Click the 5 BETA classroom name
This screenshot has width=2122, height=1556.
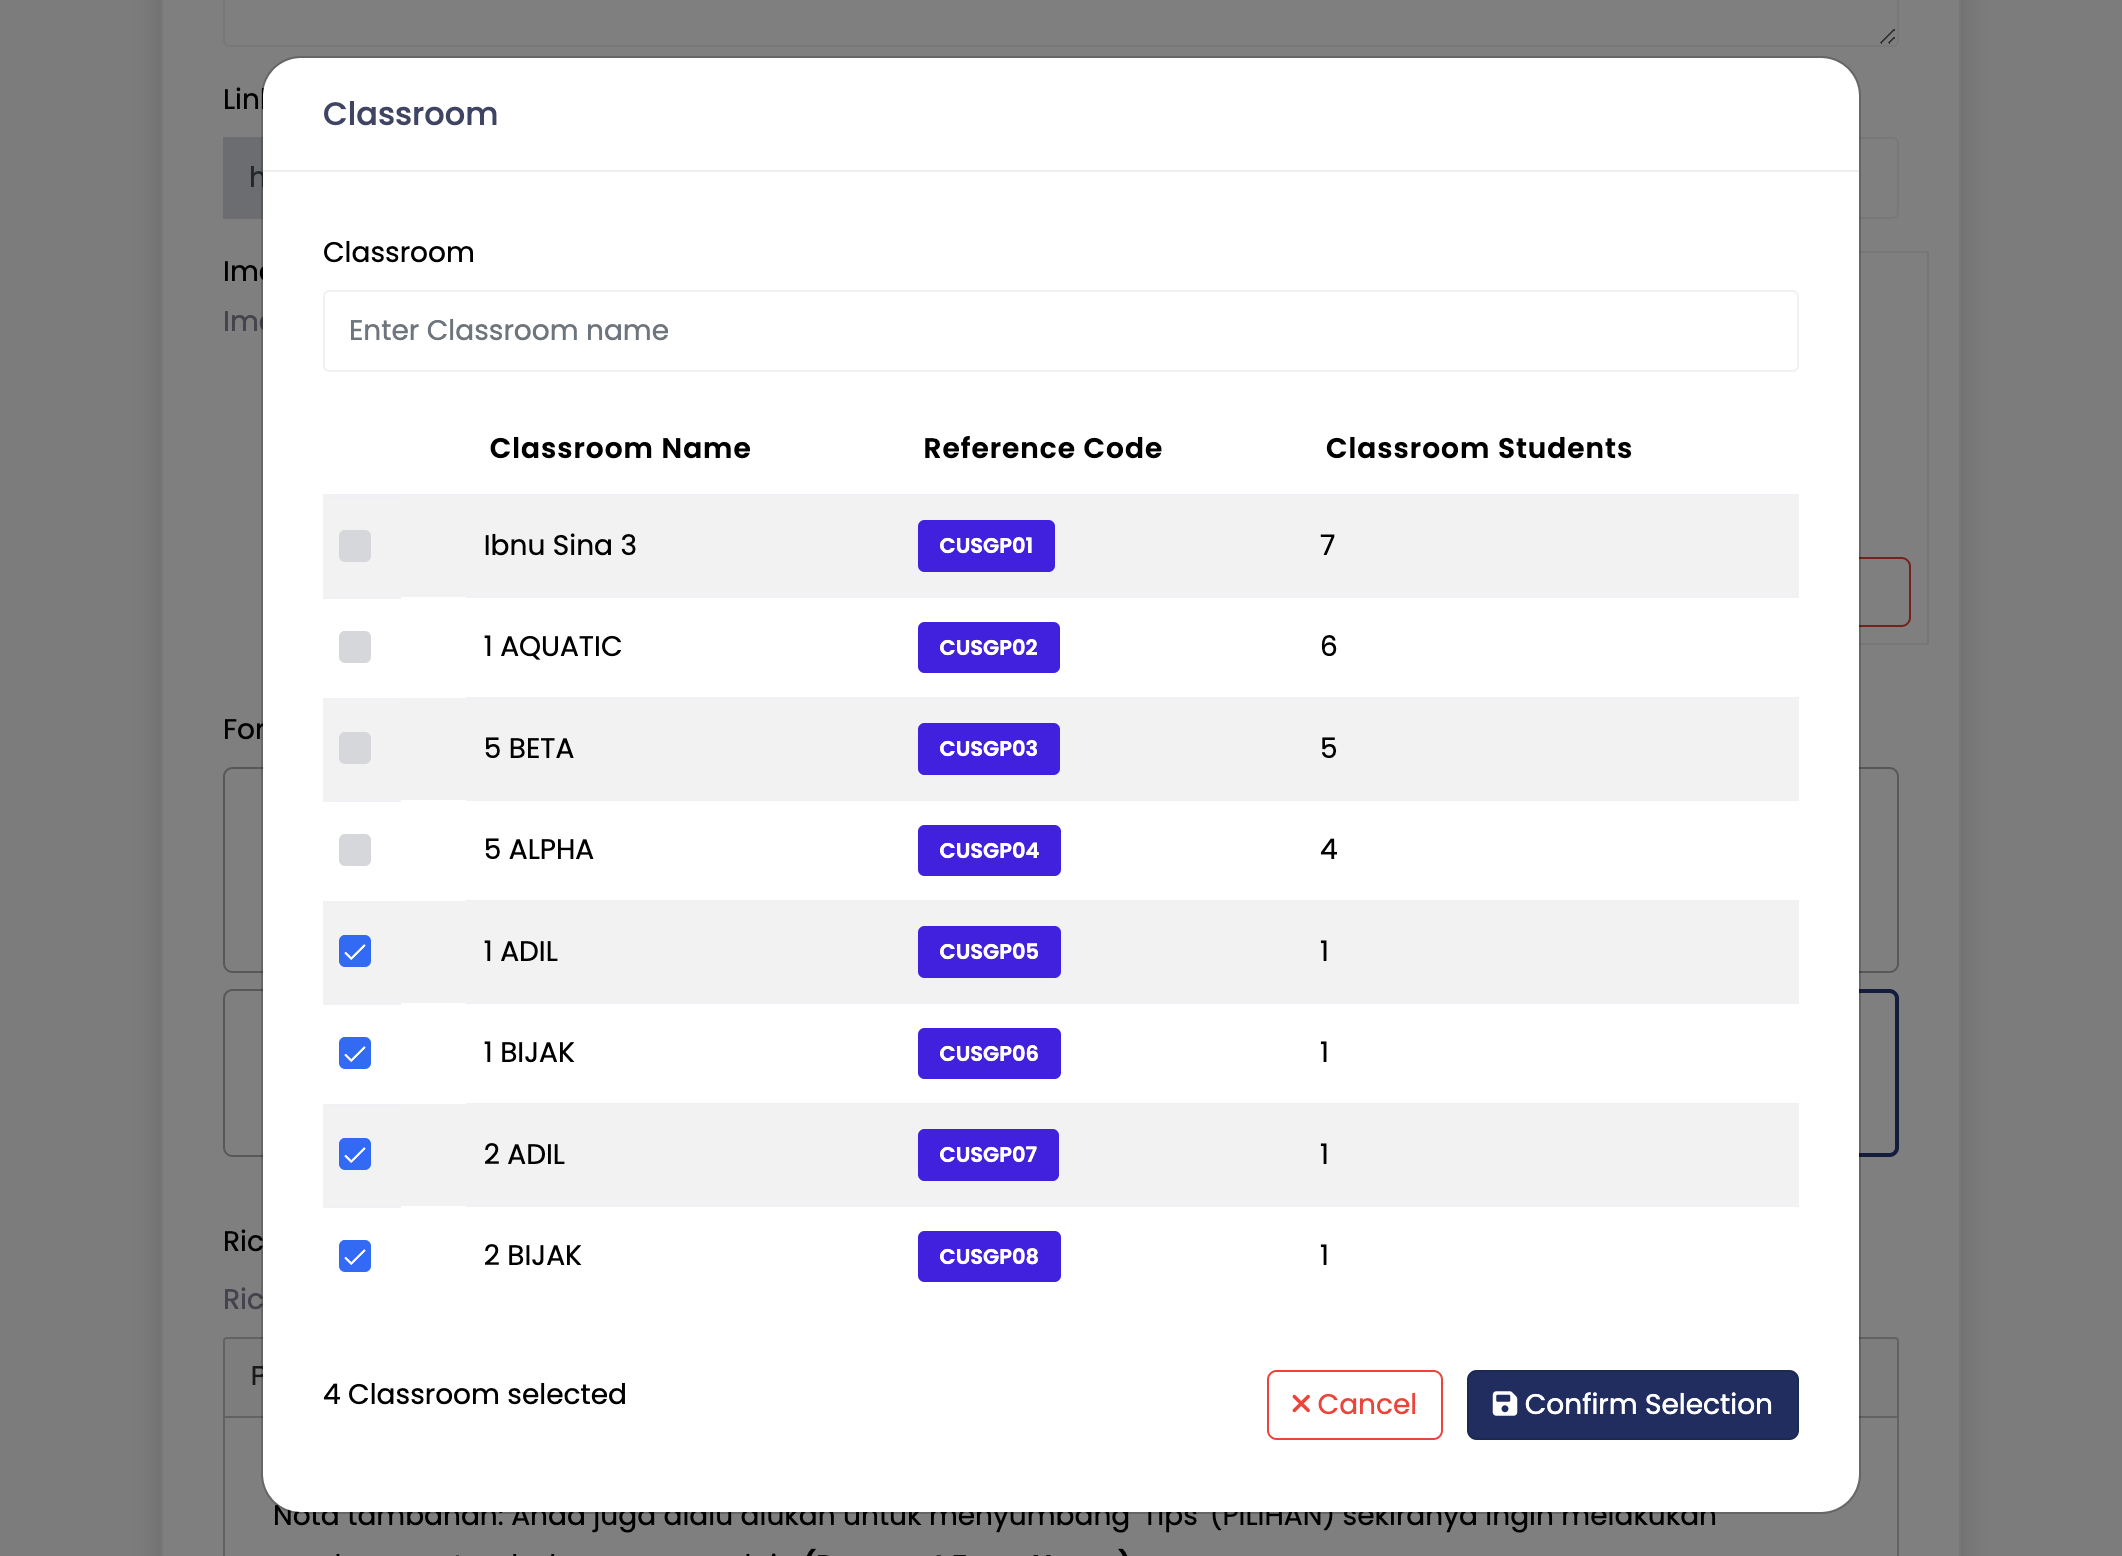(529, 748)
